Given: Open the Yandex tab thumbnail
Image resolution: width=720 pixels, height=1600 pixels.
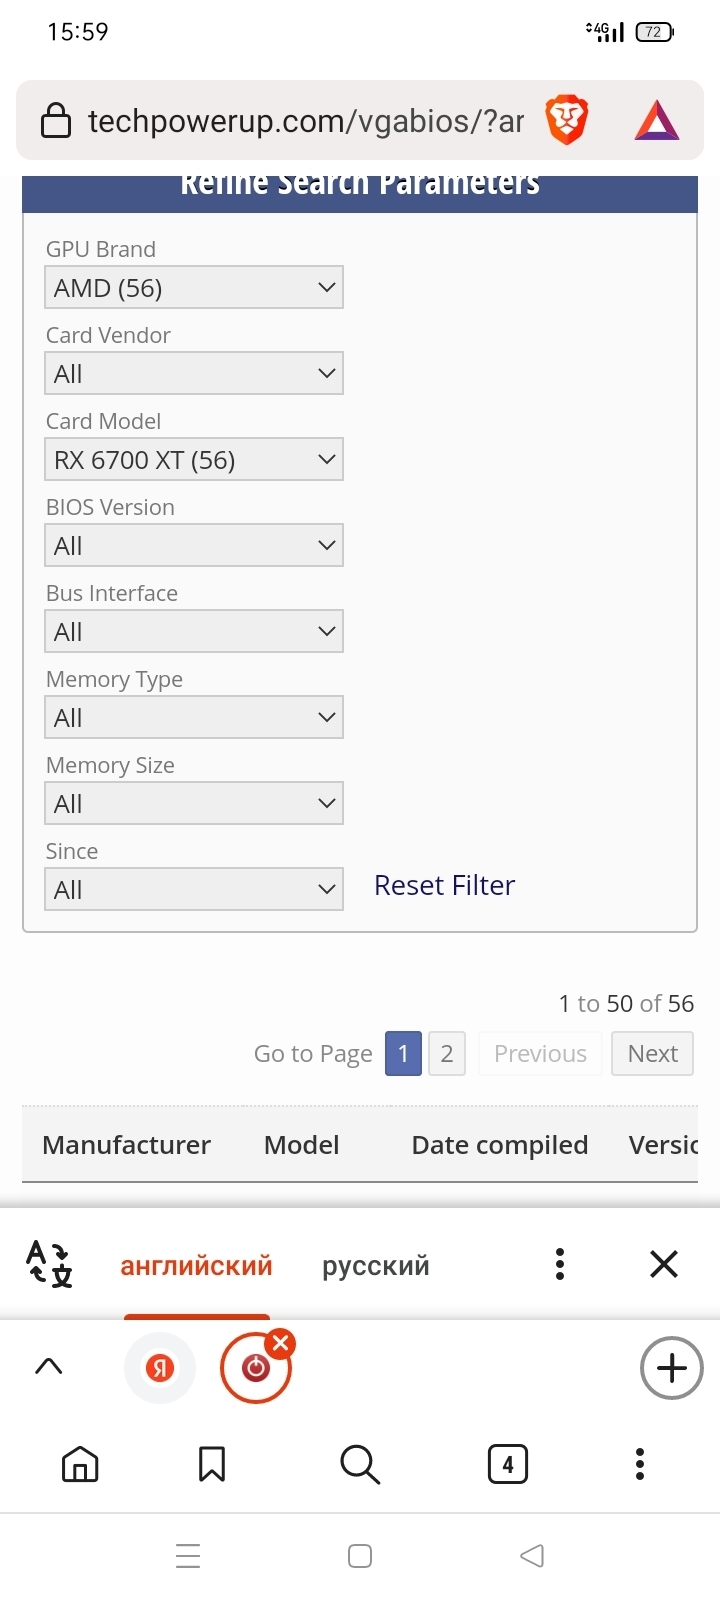Looking at the screenshot, I should coord(160,1367).
